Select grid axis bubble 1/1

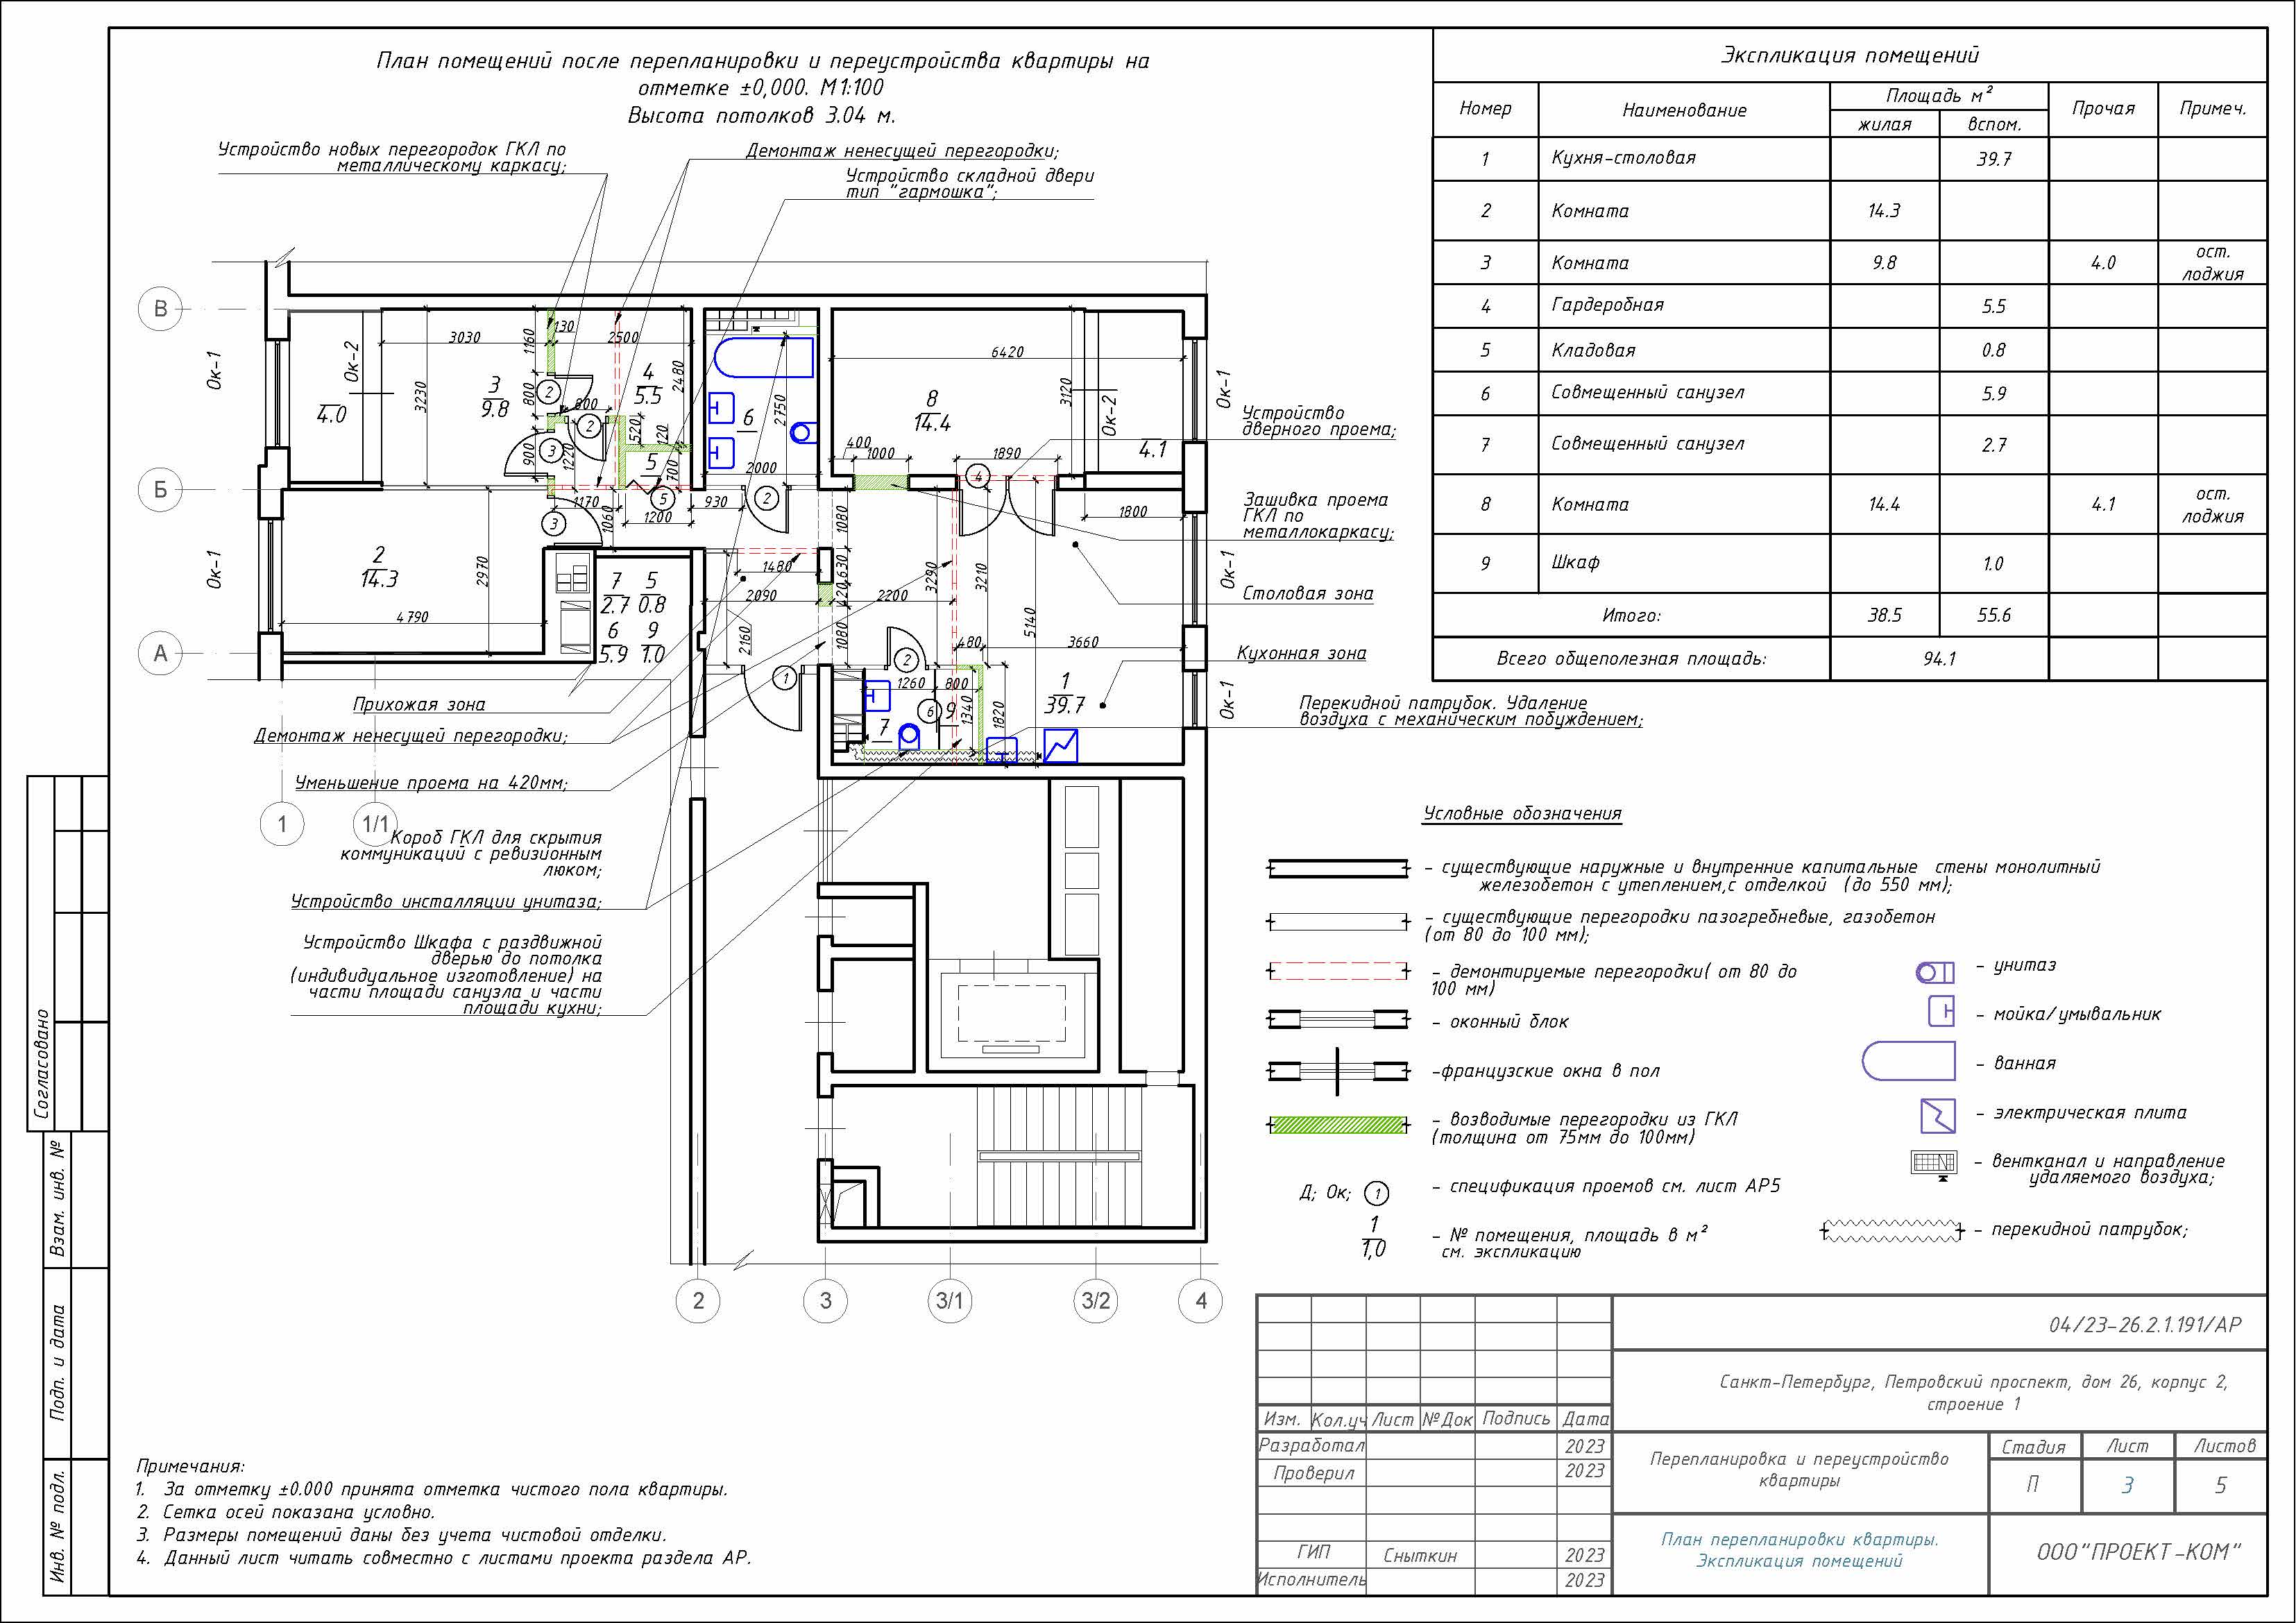pos(375,824)
